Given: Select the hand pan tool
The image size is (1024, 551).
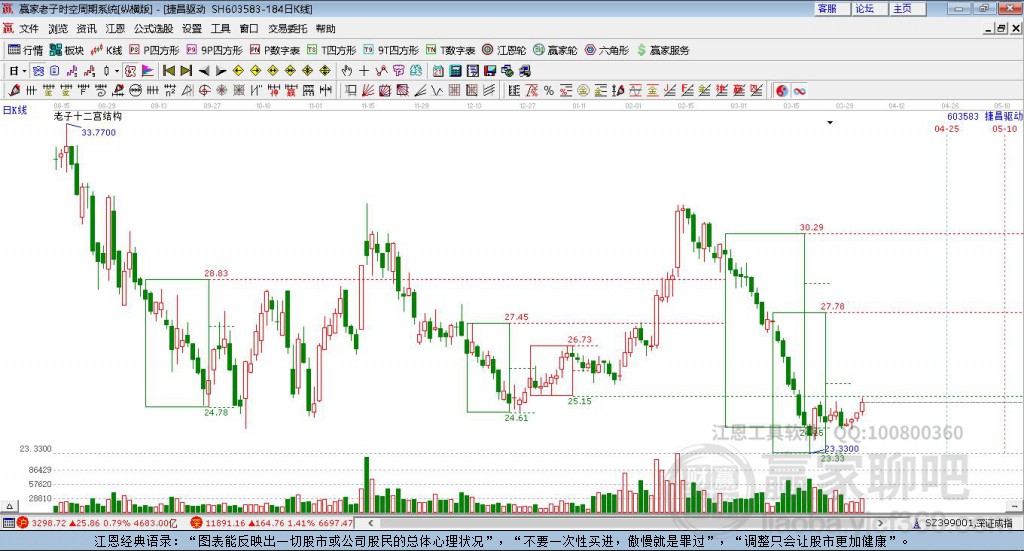Looking at the screenshot, I should tap(346, 71).
